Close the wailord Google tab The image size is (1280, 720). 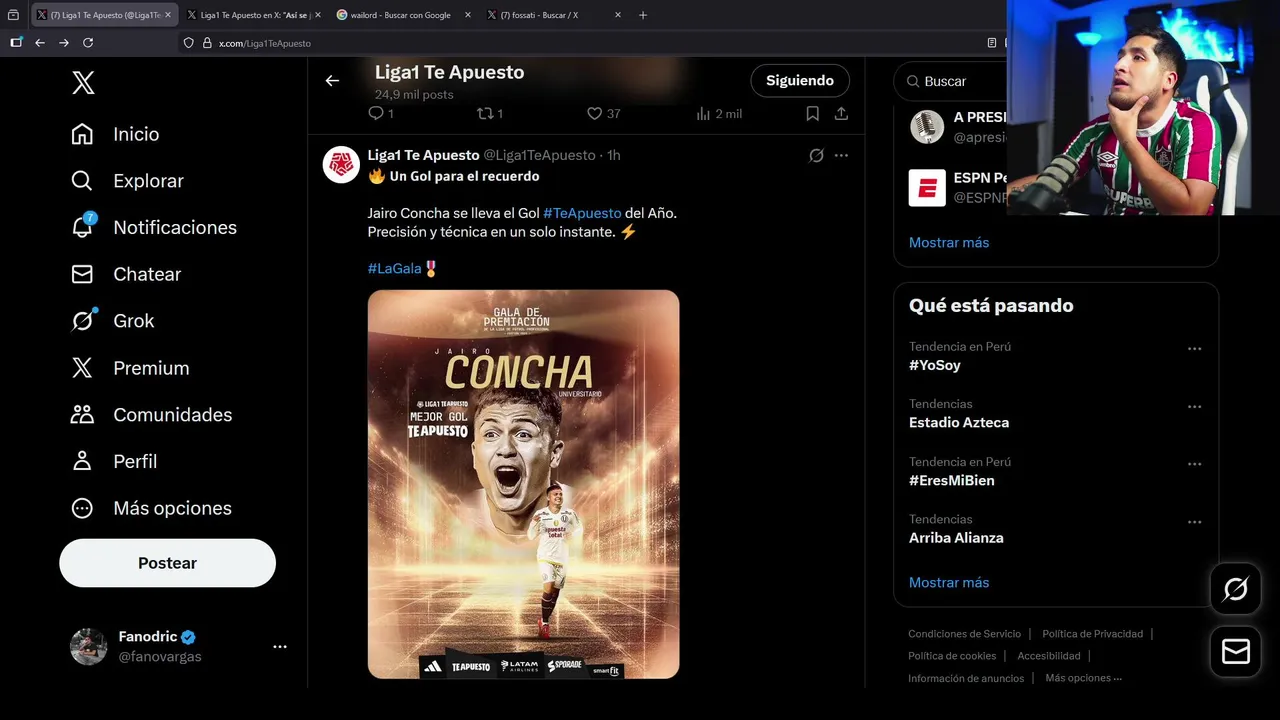(x=467, y=15)
